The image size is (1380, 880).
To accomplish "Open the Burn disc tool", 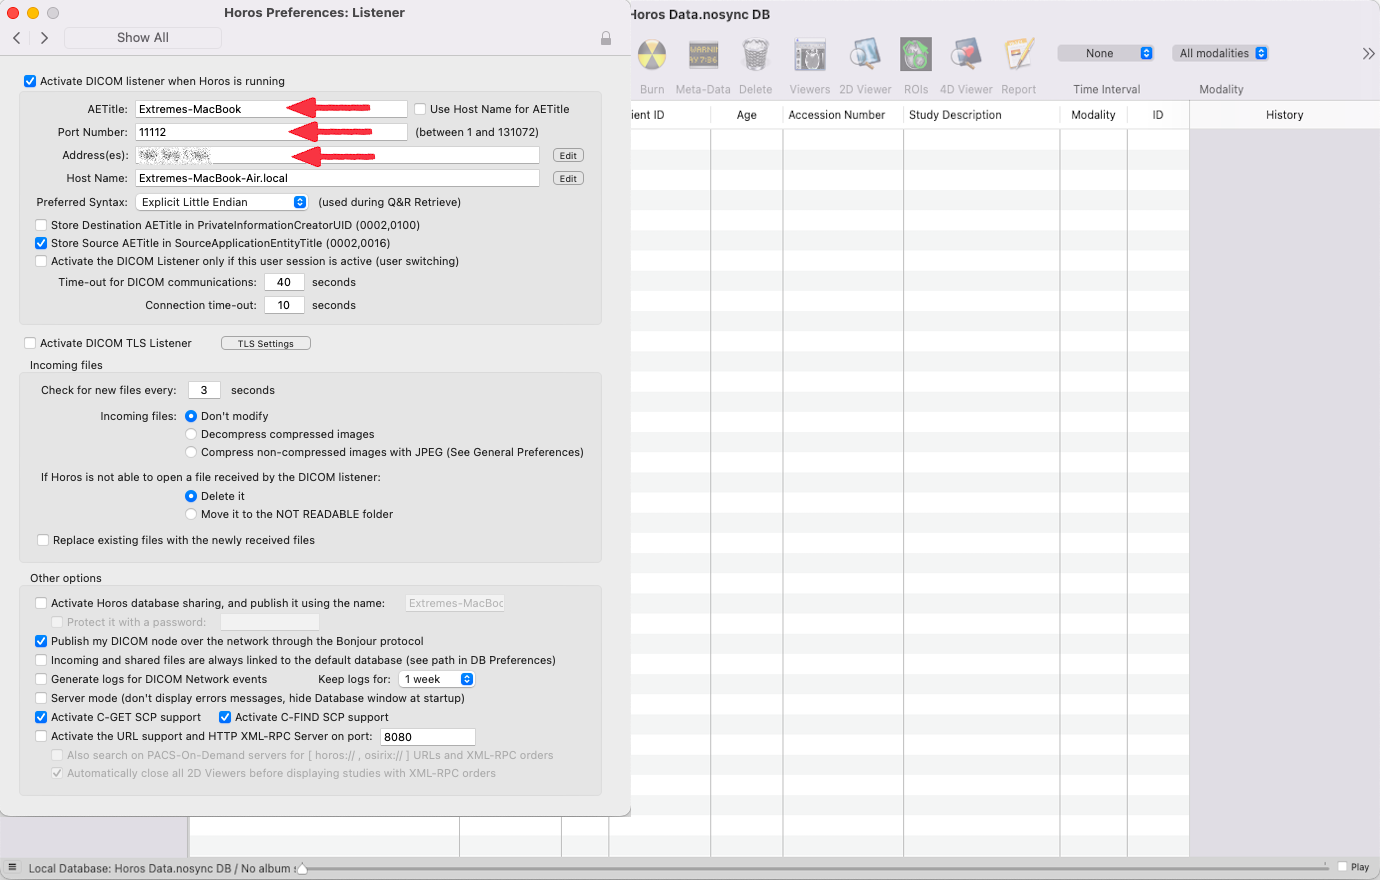I will click(x=652, y=54).
